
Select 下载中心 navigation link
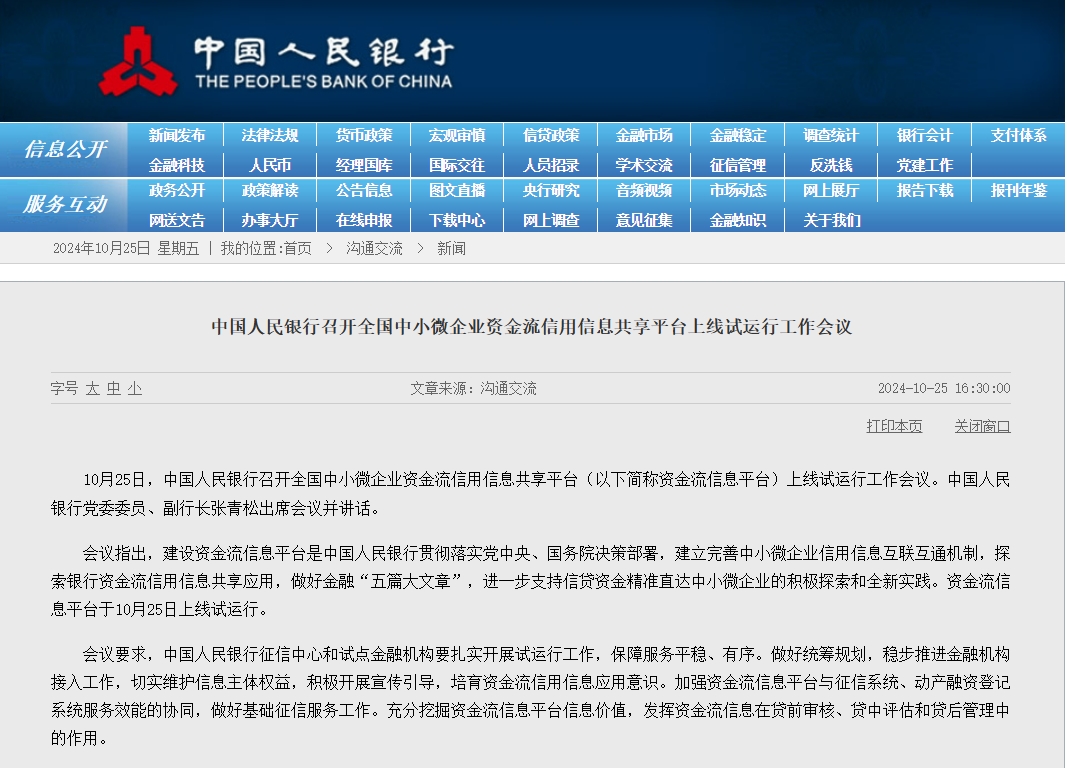pyautogui.click(x=457, y=220)
